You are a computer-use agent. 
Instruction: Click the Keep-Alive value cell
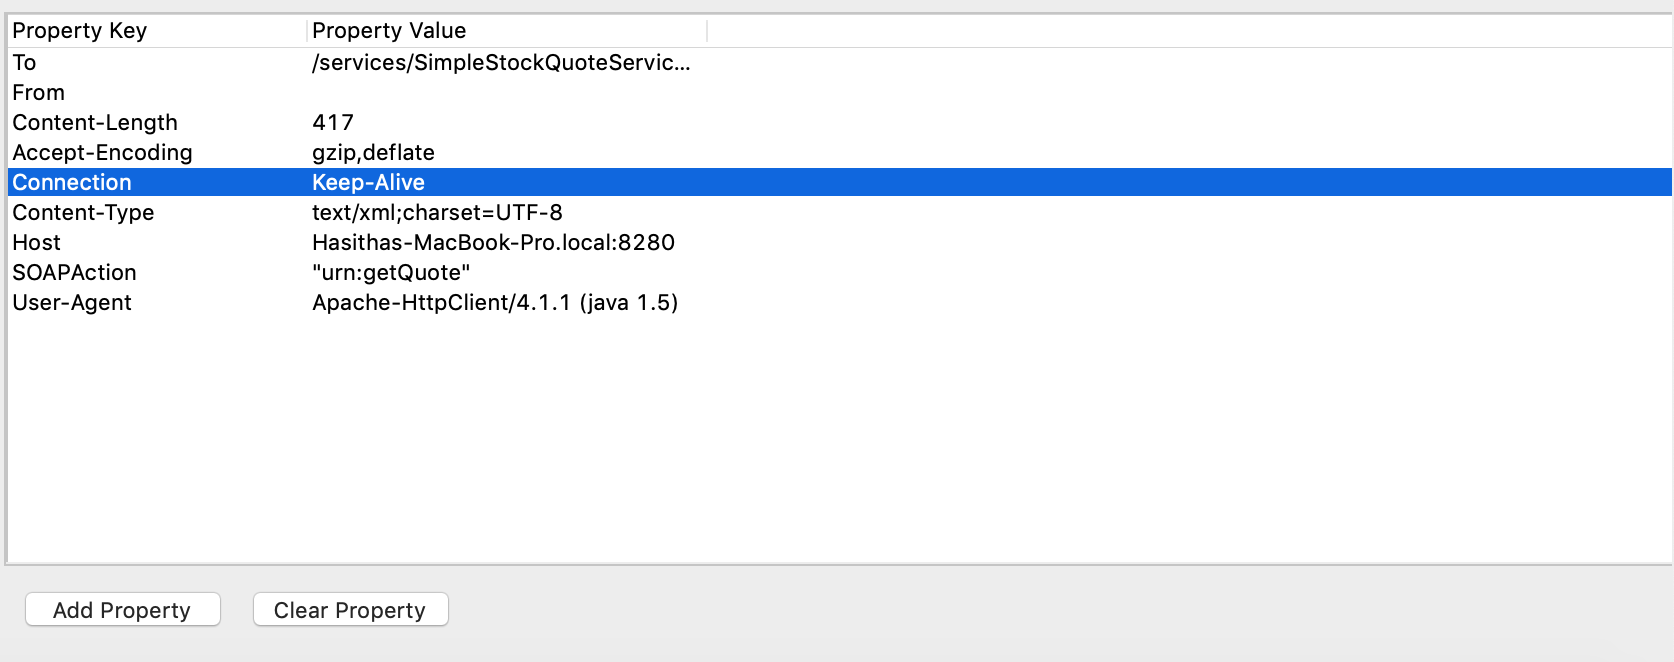pos(368,183)
